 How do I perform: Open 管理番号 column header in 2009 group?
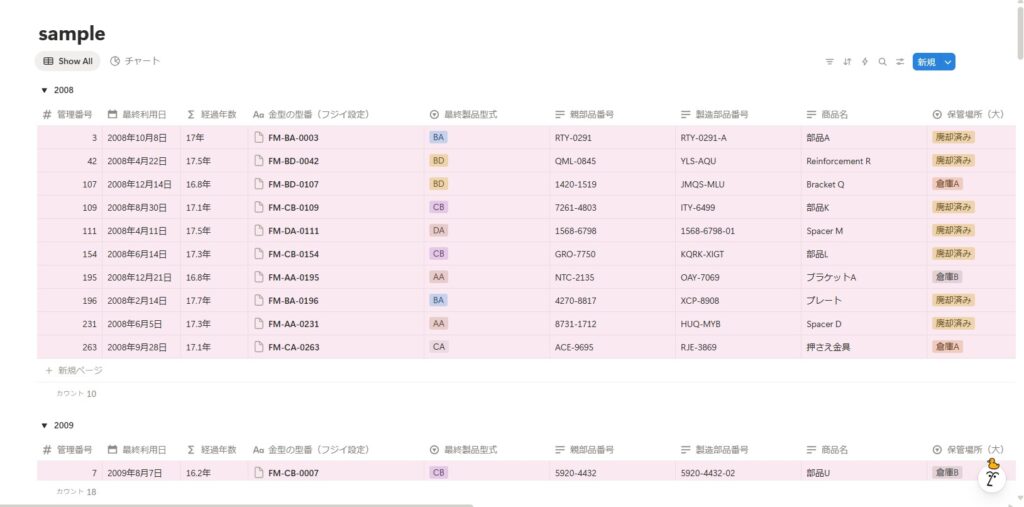tap(69, 450)
